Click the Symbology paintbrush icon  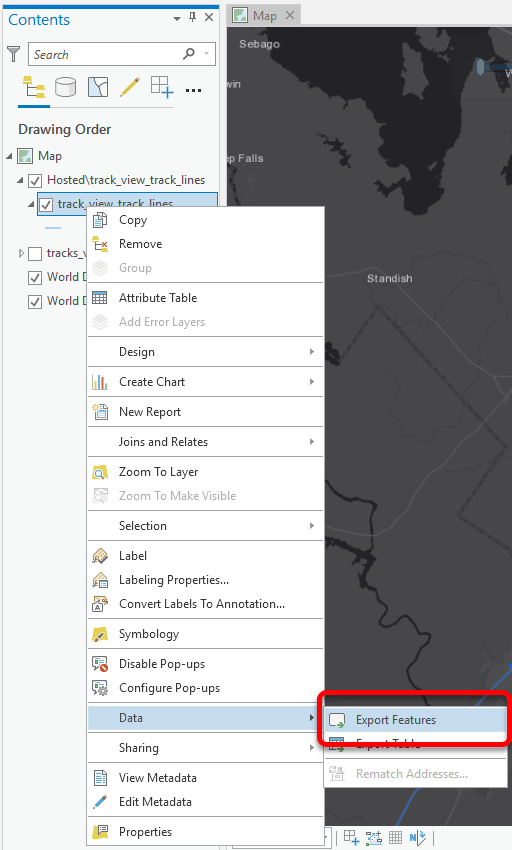[100, 634]
